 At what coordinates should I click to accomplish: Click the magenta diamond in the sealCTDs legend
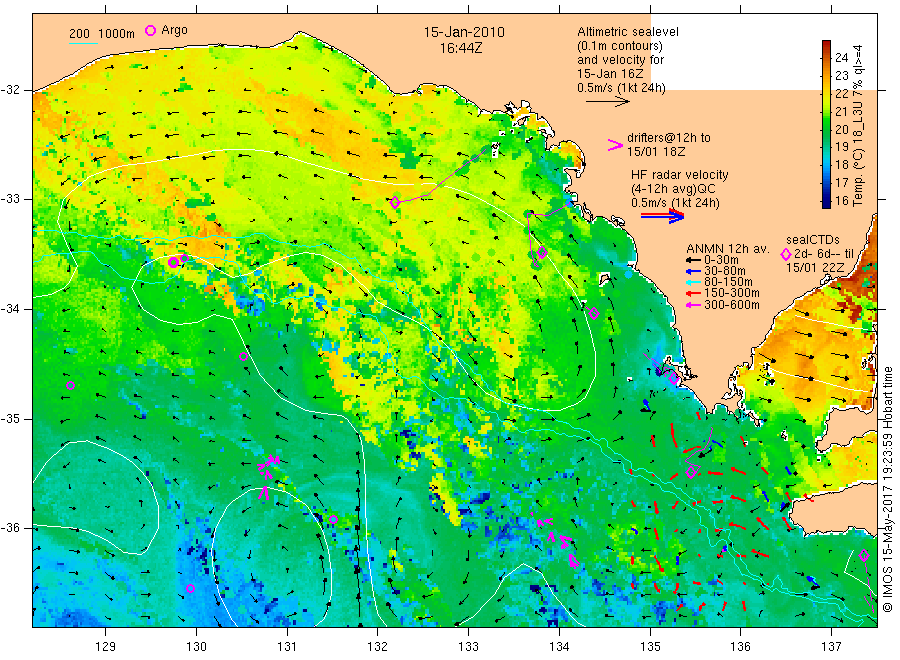pyautogui.click(x=786, y=254)
